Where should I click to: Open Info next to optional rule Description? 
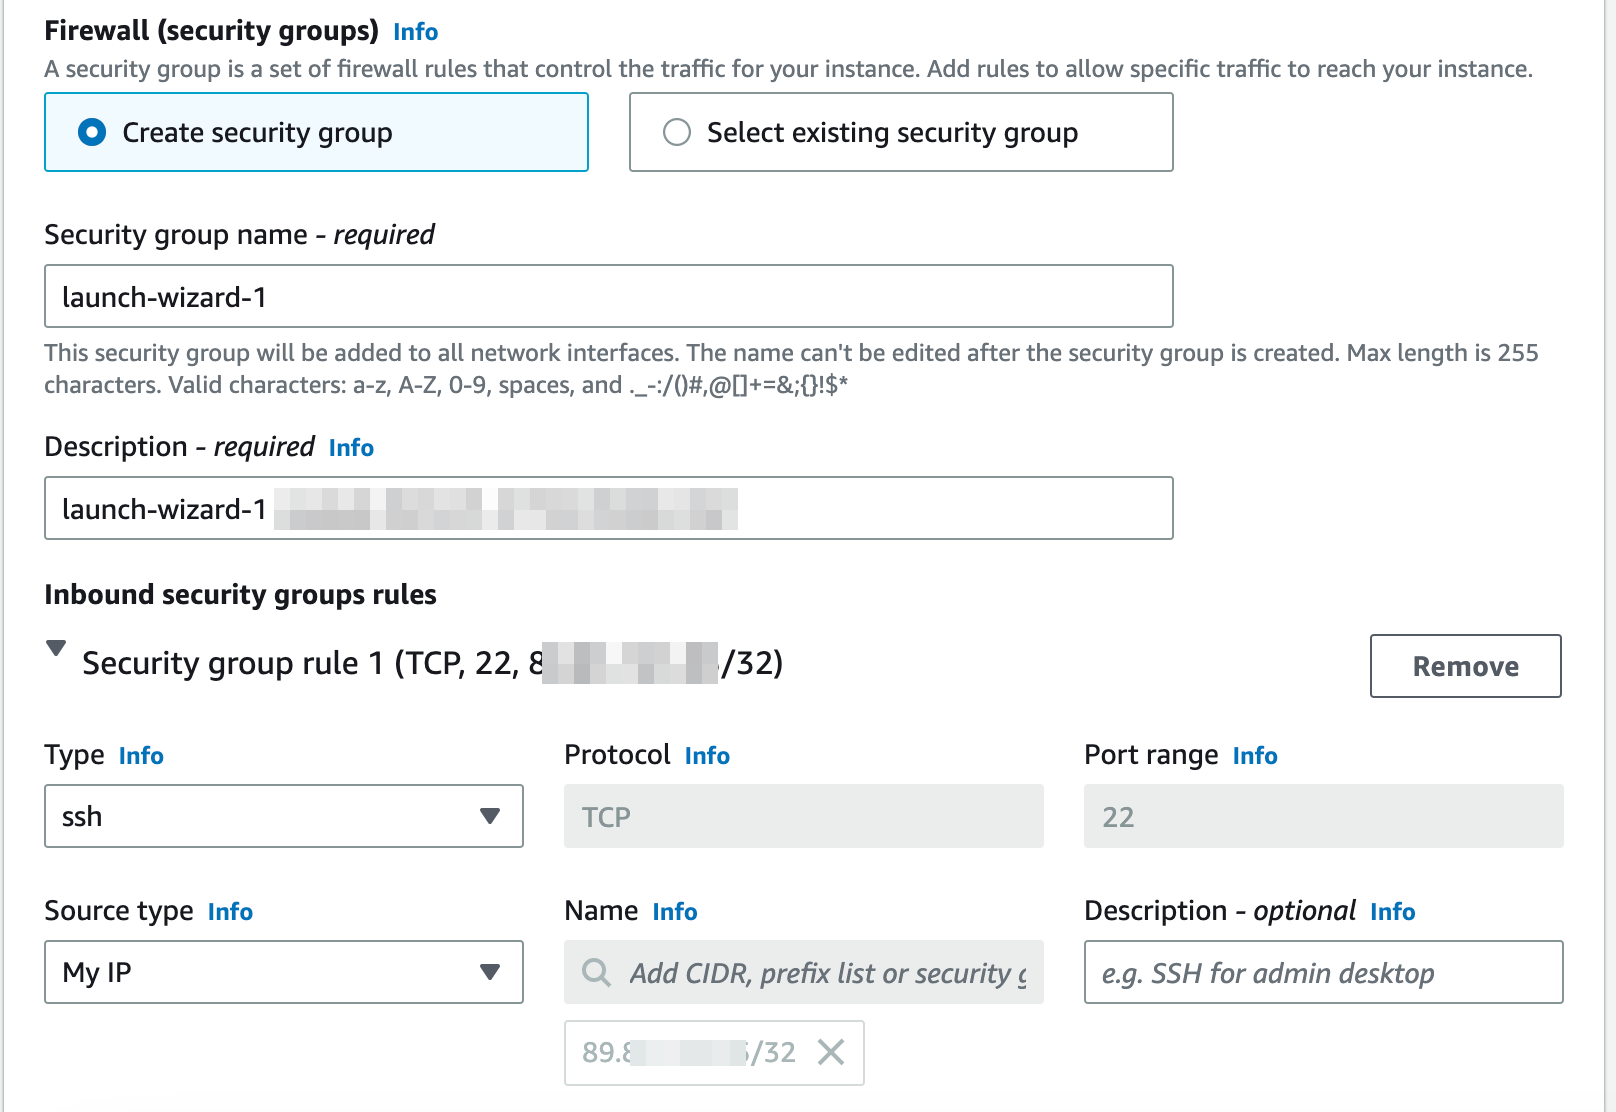(x=1391, y=911)
